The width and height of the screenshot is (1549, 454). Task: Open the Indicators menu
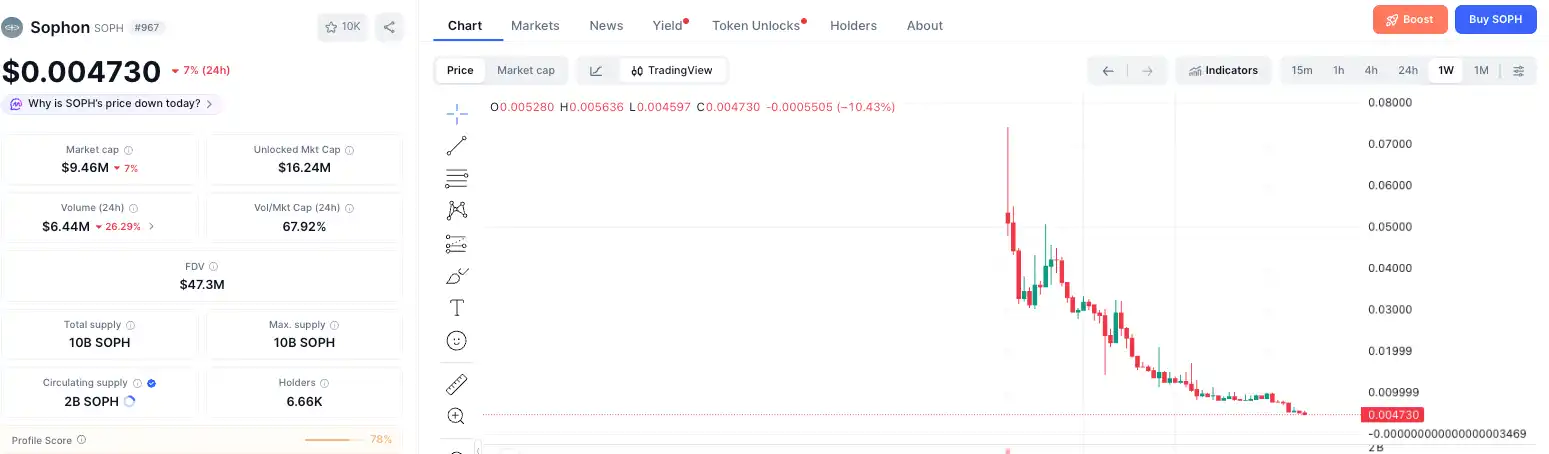[x=1223, y=70]
